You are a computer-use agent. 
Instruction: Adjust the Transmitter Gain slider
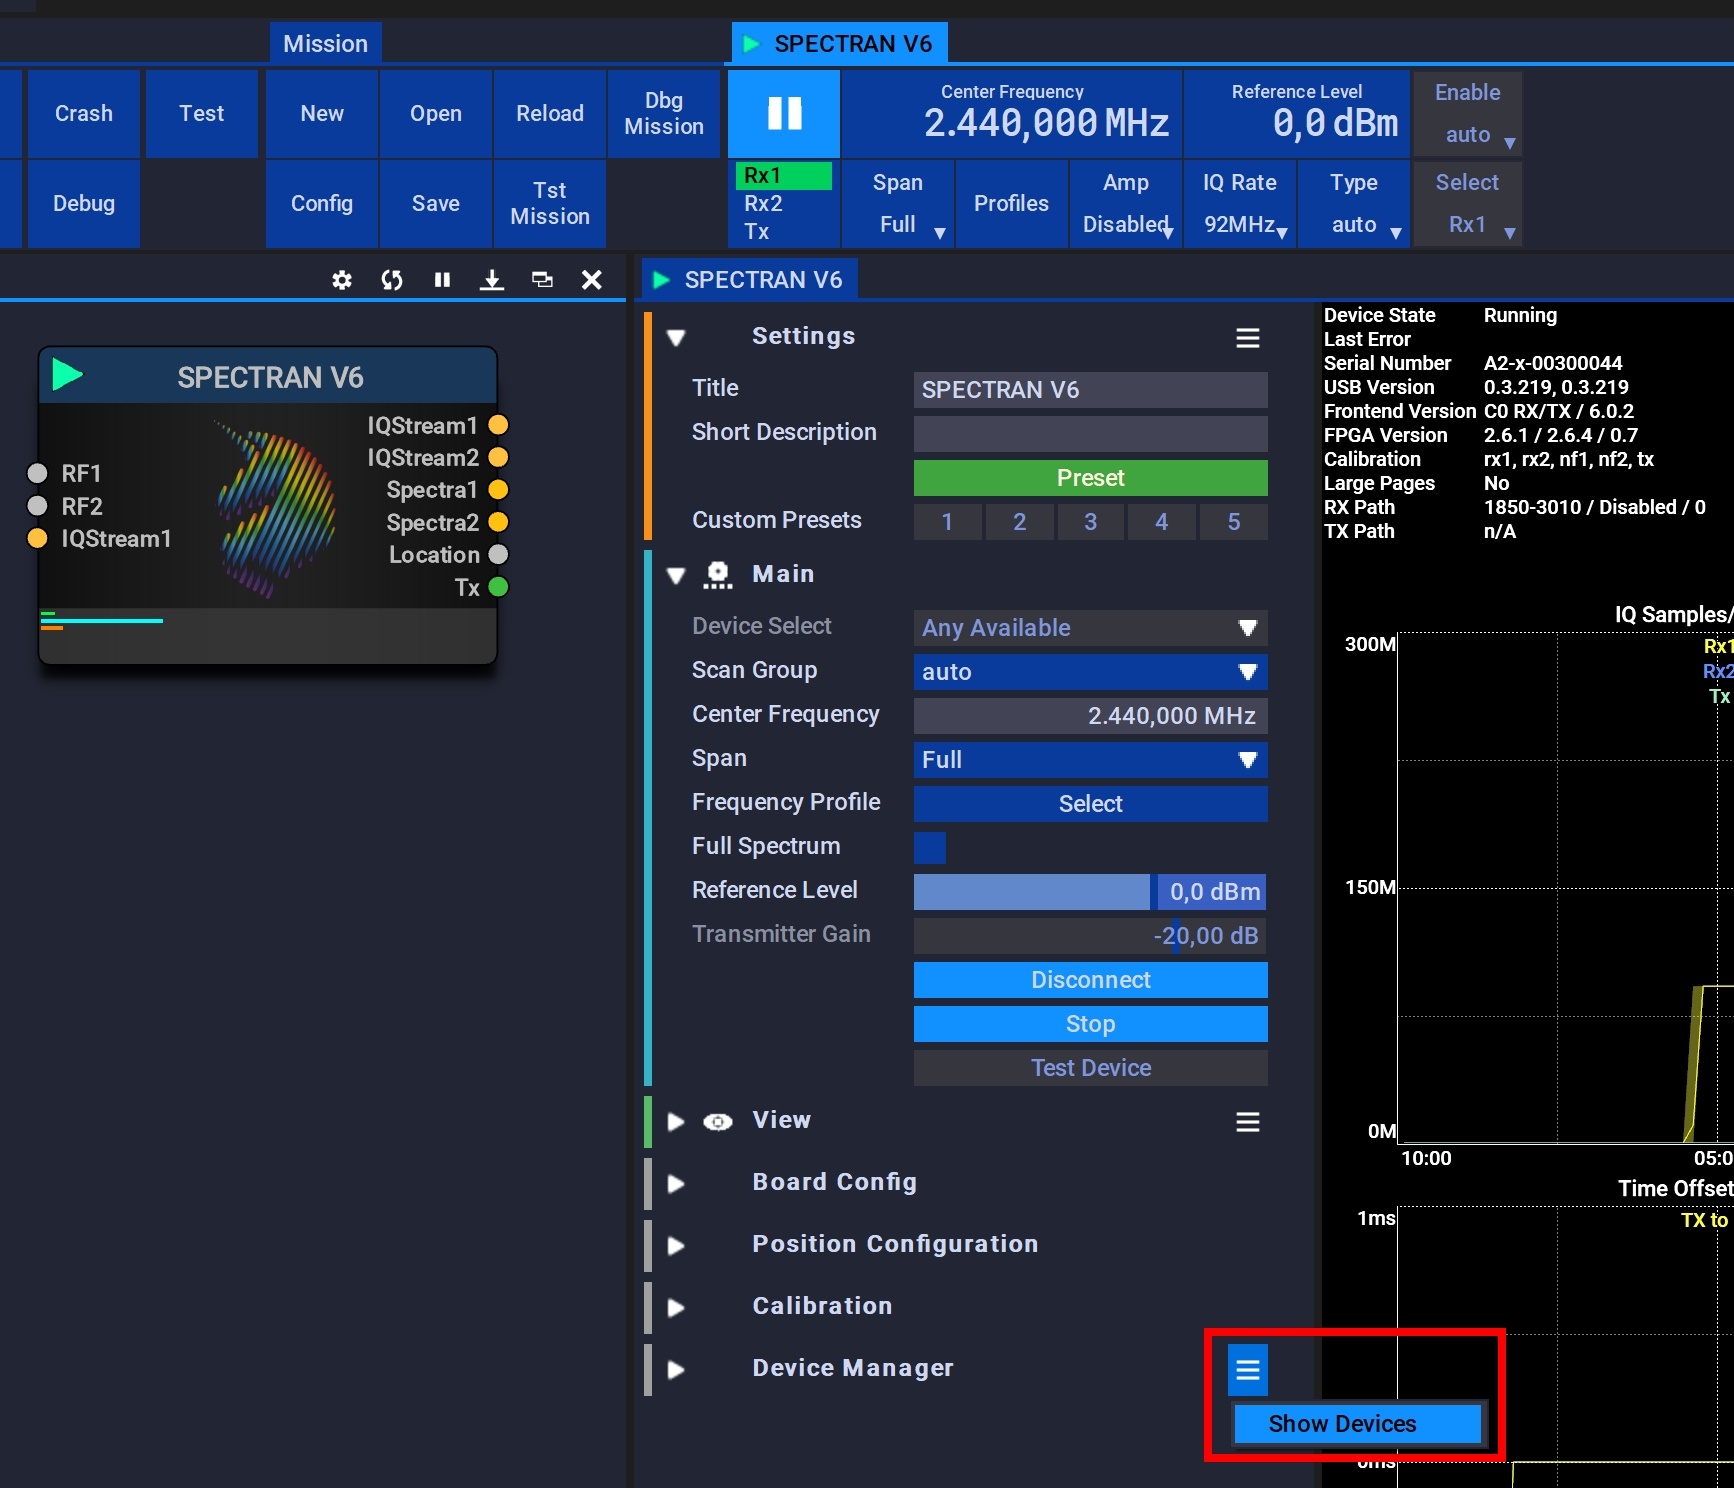(x=1091, y=936)
